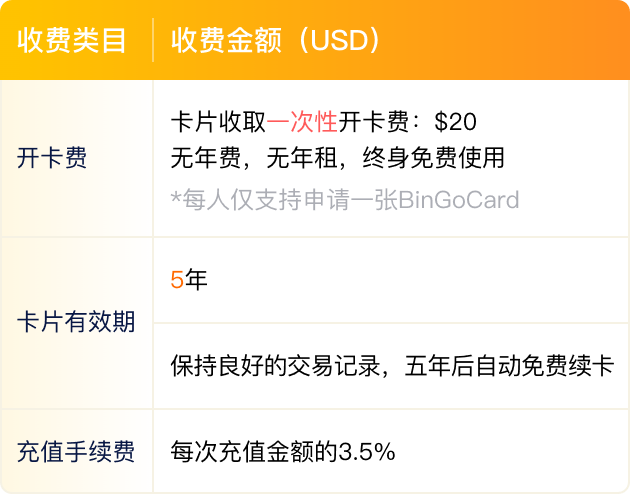Click the 5年 validity cell
This screenshot has height=494, width=630.
(x=391, y=280)
